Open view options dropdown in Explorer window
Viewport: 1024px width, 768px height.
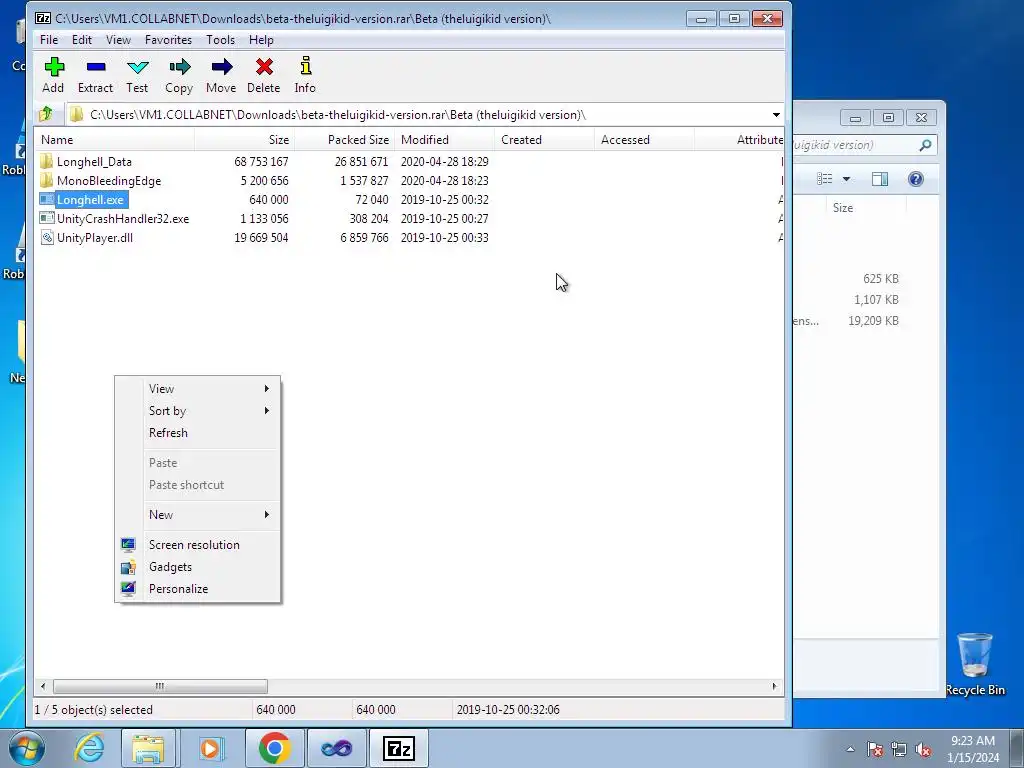click(x=846, y=179)
